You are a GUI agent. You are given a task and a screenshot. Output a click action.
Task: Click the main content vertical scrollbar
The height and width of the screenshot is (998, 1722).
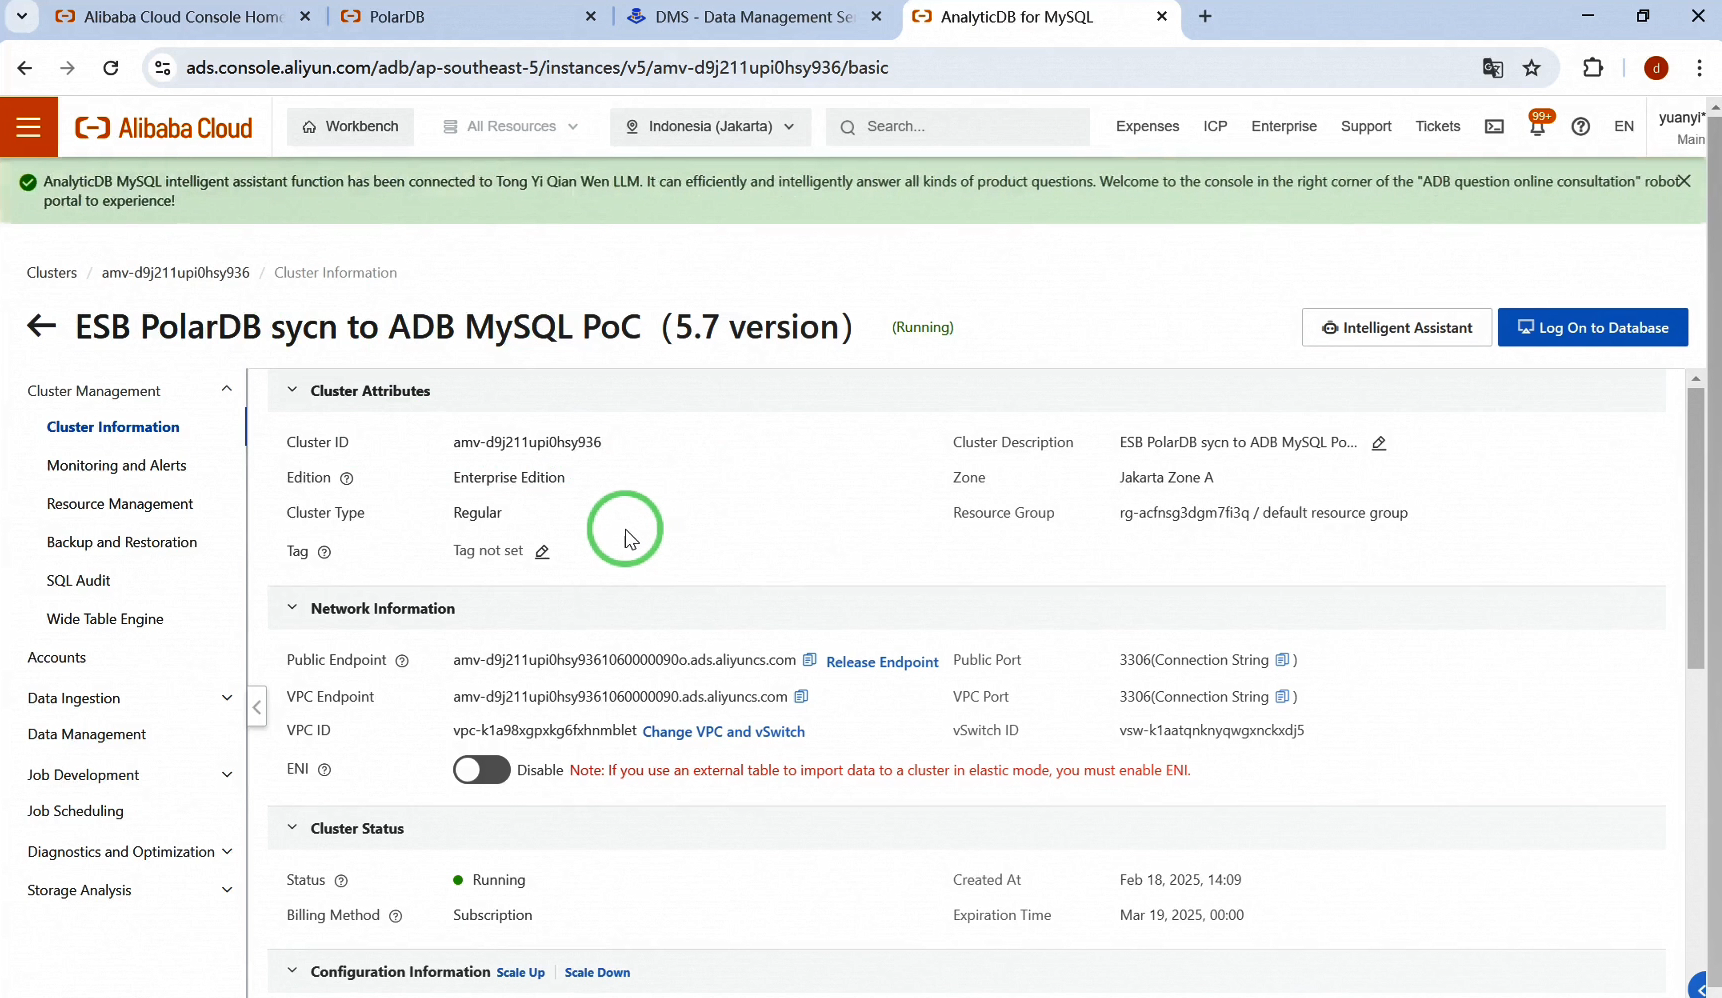pyautogui.click(x=1695, y=529)
